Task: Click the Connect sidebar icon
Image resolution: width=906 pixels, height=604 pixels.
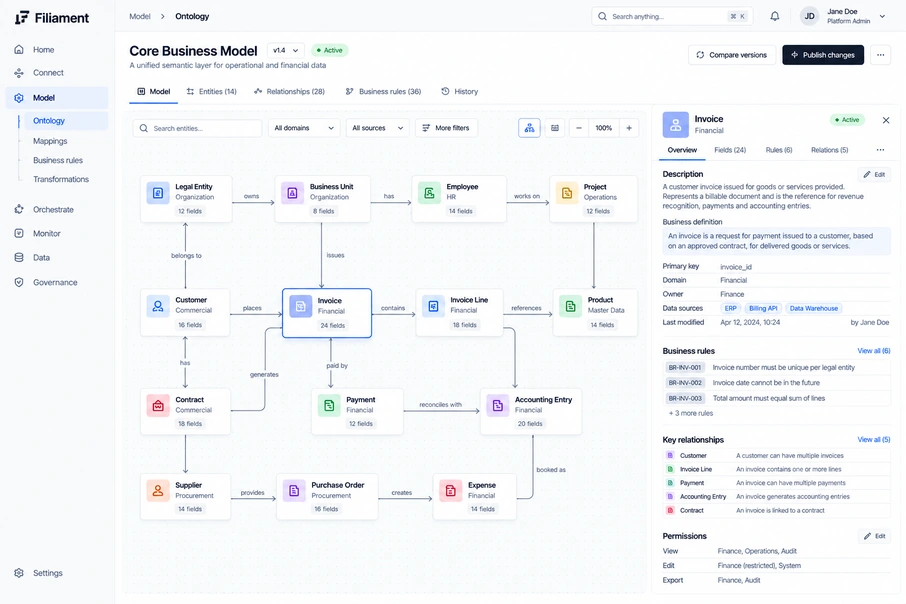Action: click(19, 73)
